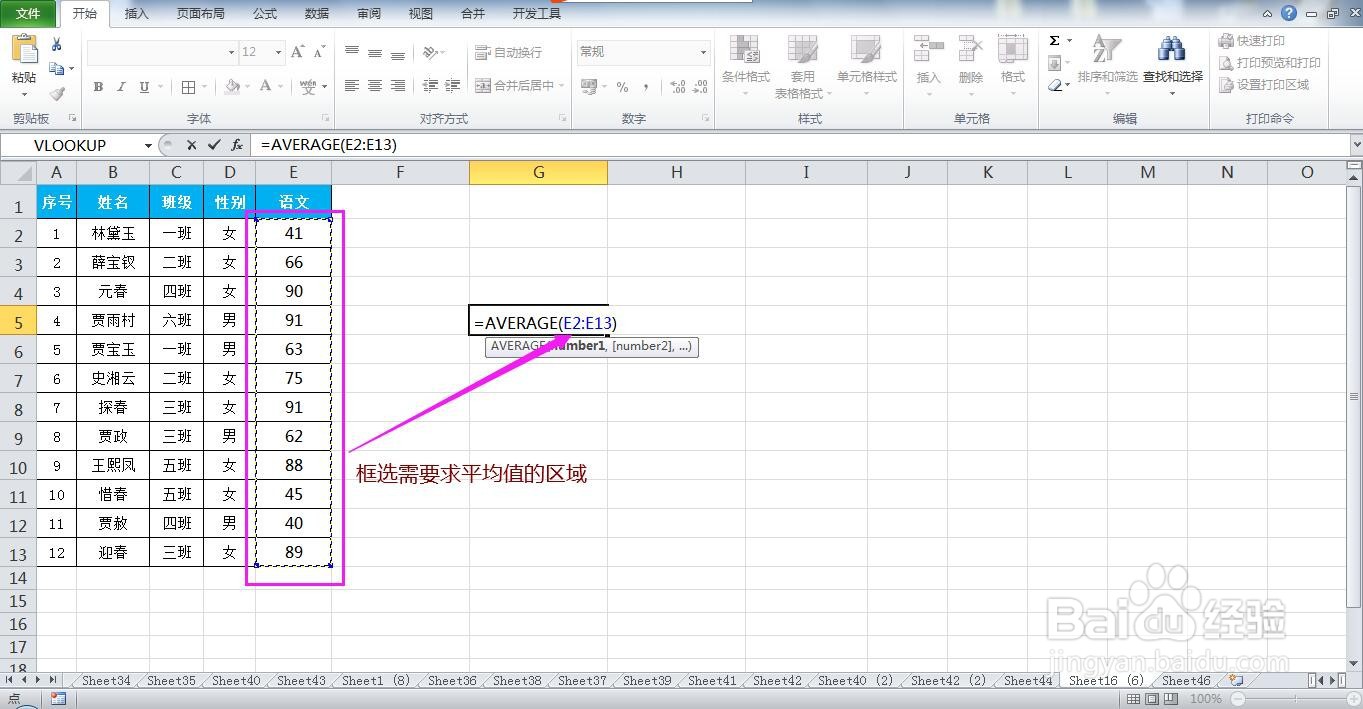Open the font size 12 dropdown
Viewport: 1363px width, 709px height.
(278, 52)
